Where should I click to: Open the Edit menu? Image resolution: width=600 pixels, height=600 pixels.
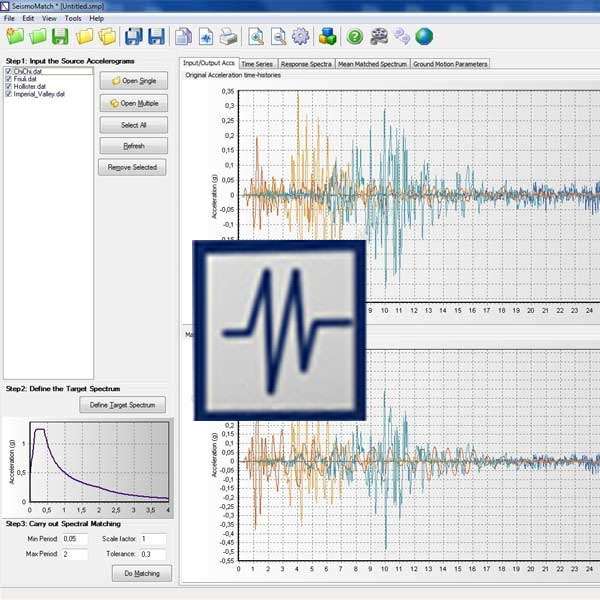point(28,18)
